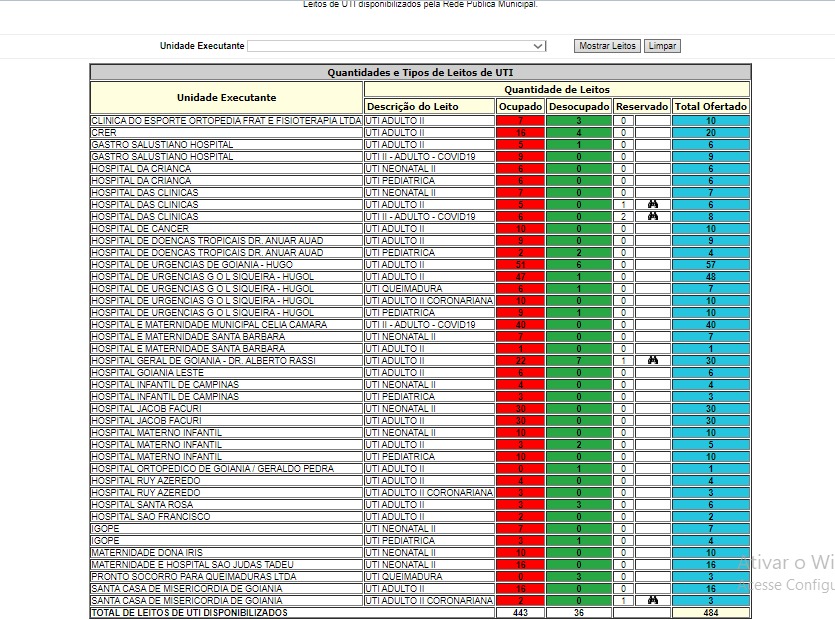
Task: Select the Total Ofertado column header
Action: coord(710,106)
